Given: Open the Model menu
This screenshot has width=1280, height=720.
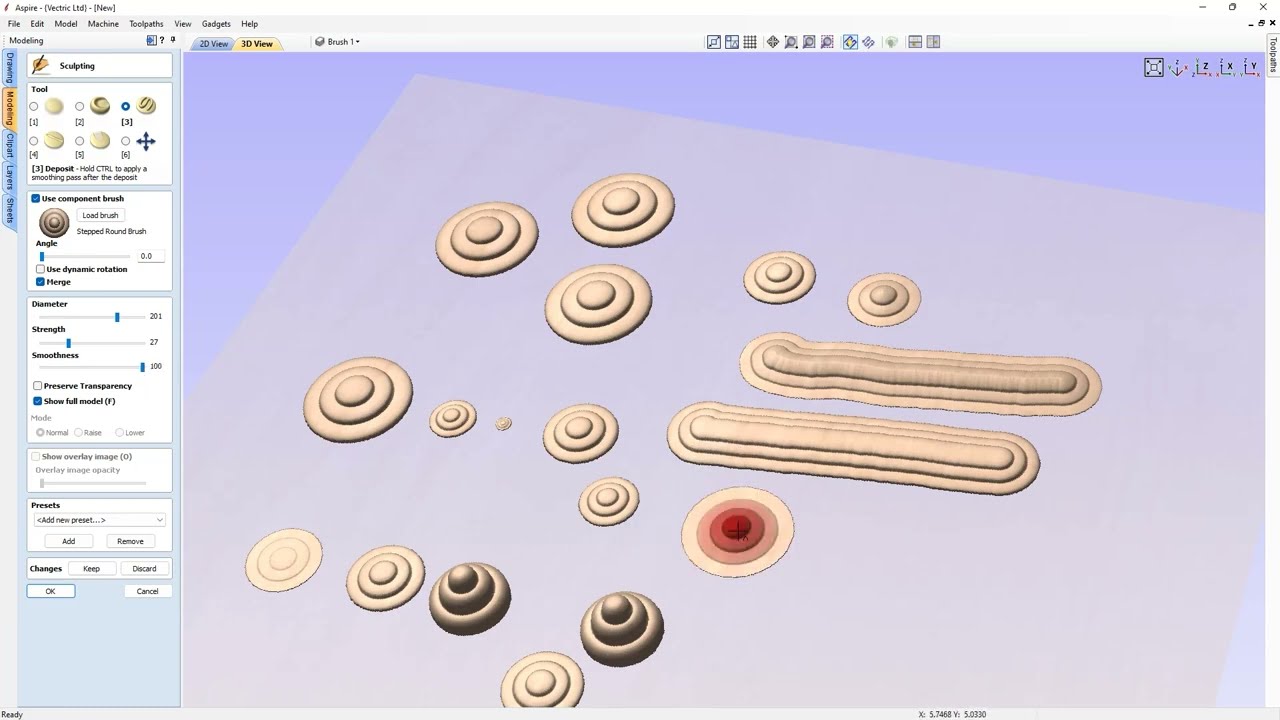Looking at the screenshot, I should click(66, 24).
